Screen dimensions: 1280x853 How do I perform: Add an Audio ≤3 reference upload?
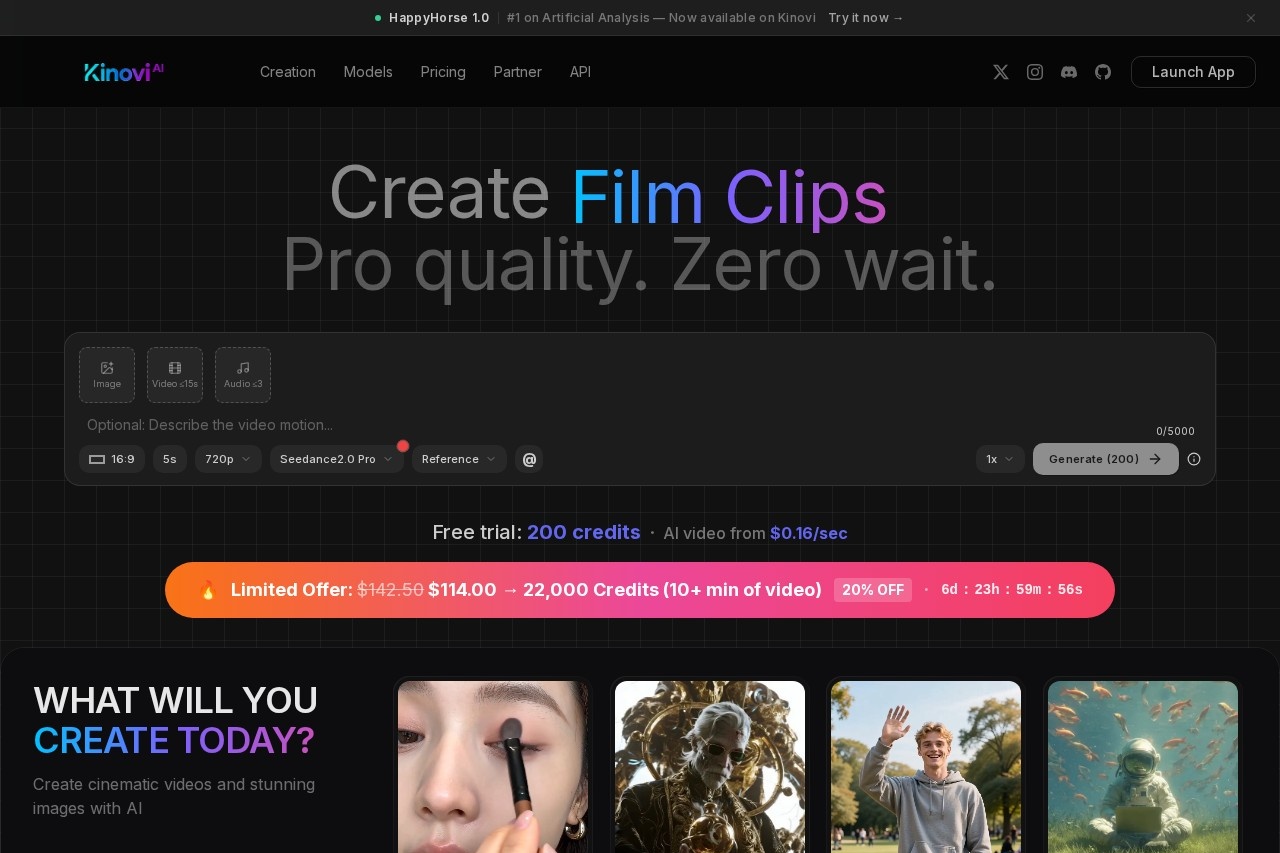pyautogui.click(x=243, y=375)
